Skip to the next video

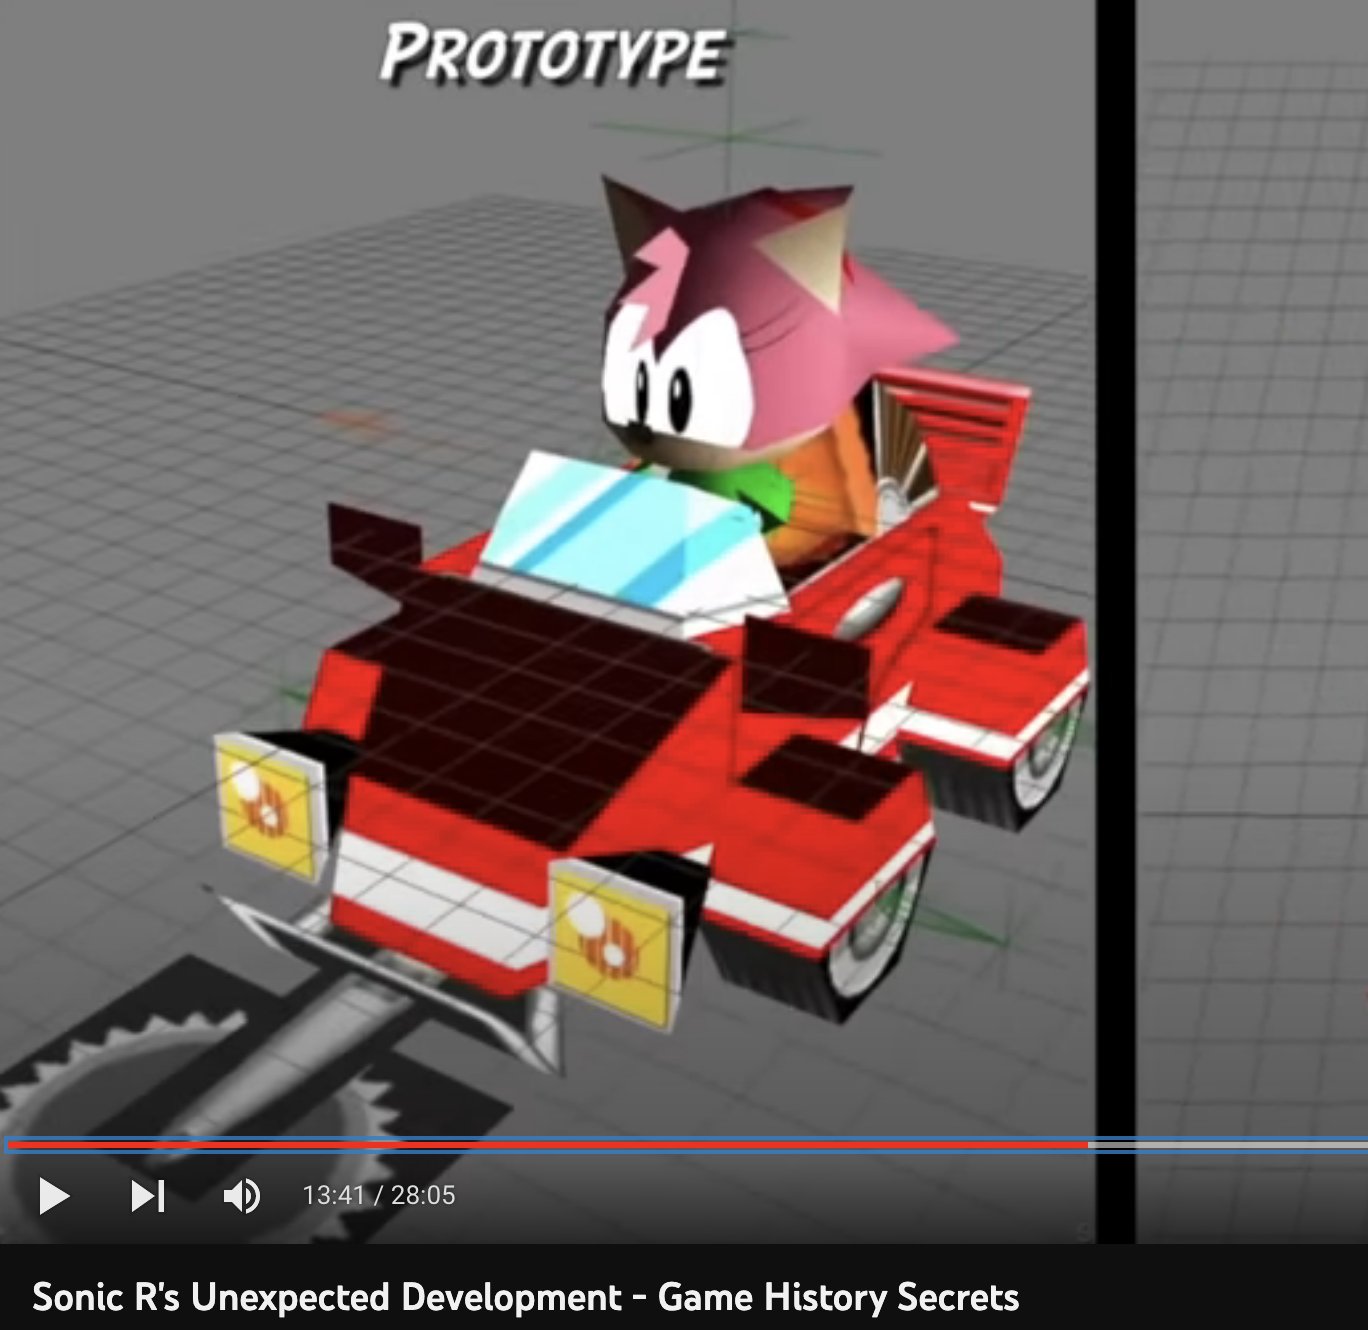148,1195
